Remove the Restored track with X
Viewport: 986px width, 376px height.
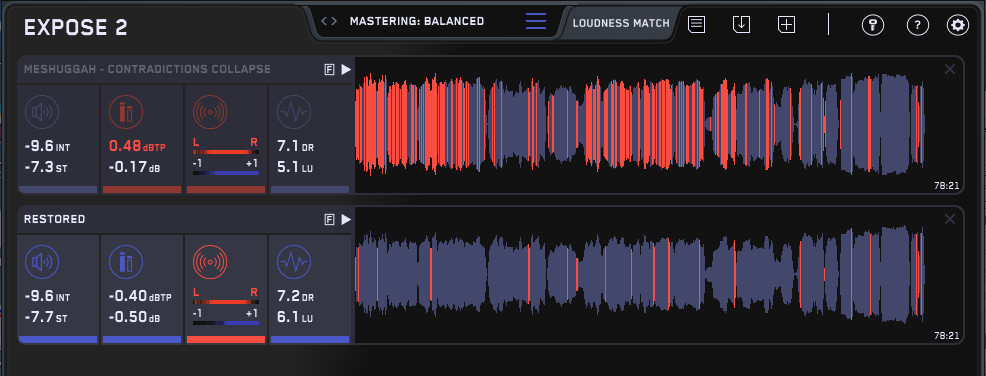click(950, 219)
